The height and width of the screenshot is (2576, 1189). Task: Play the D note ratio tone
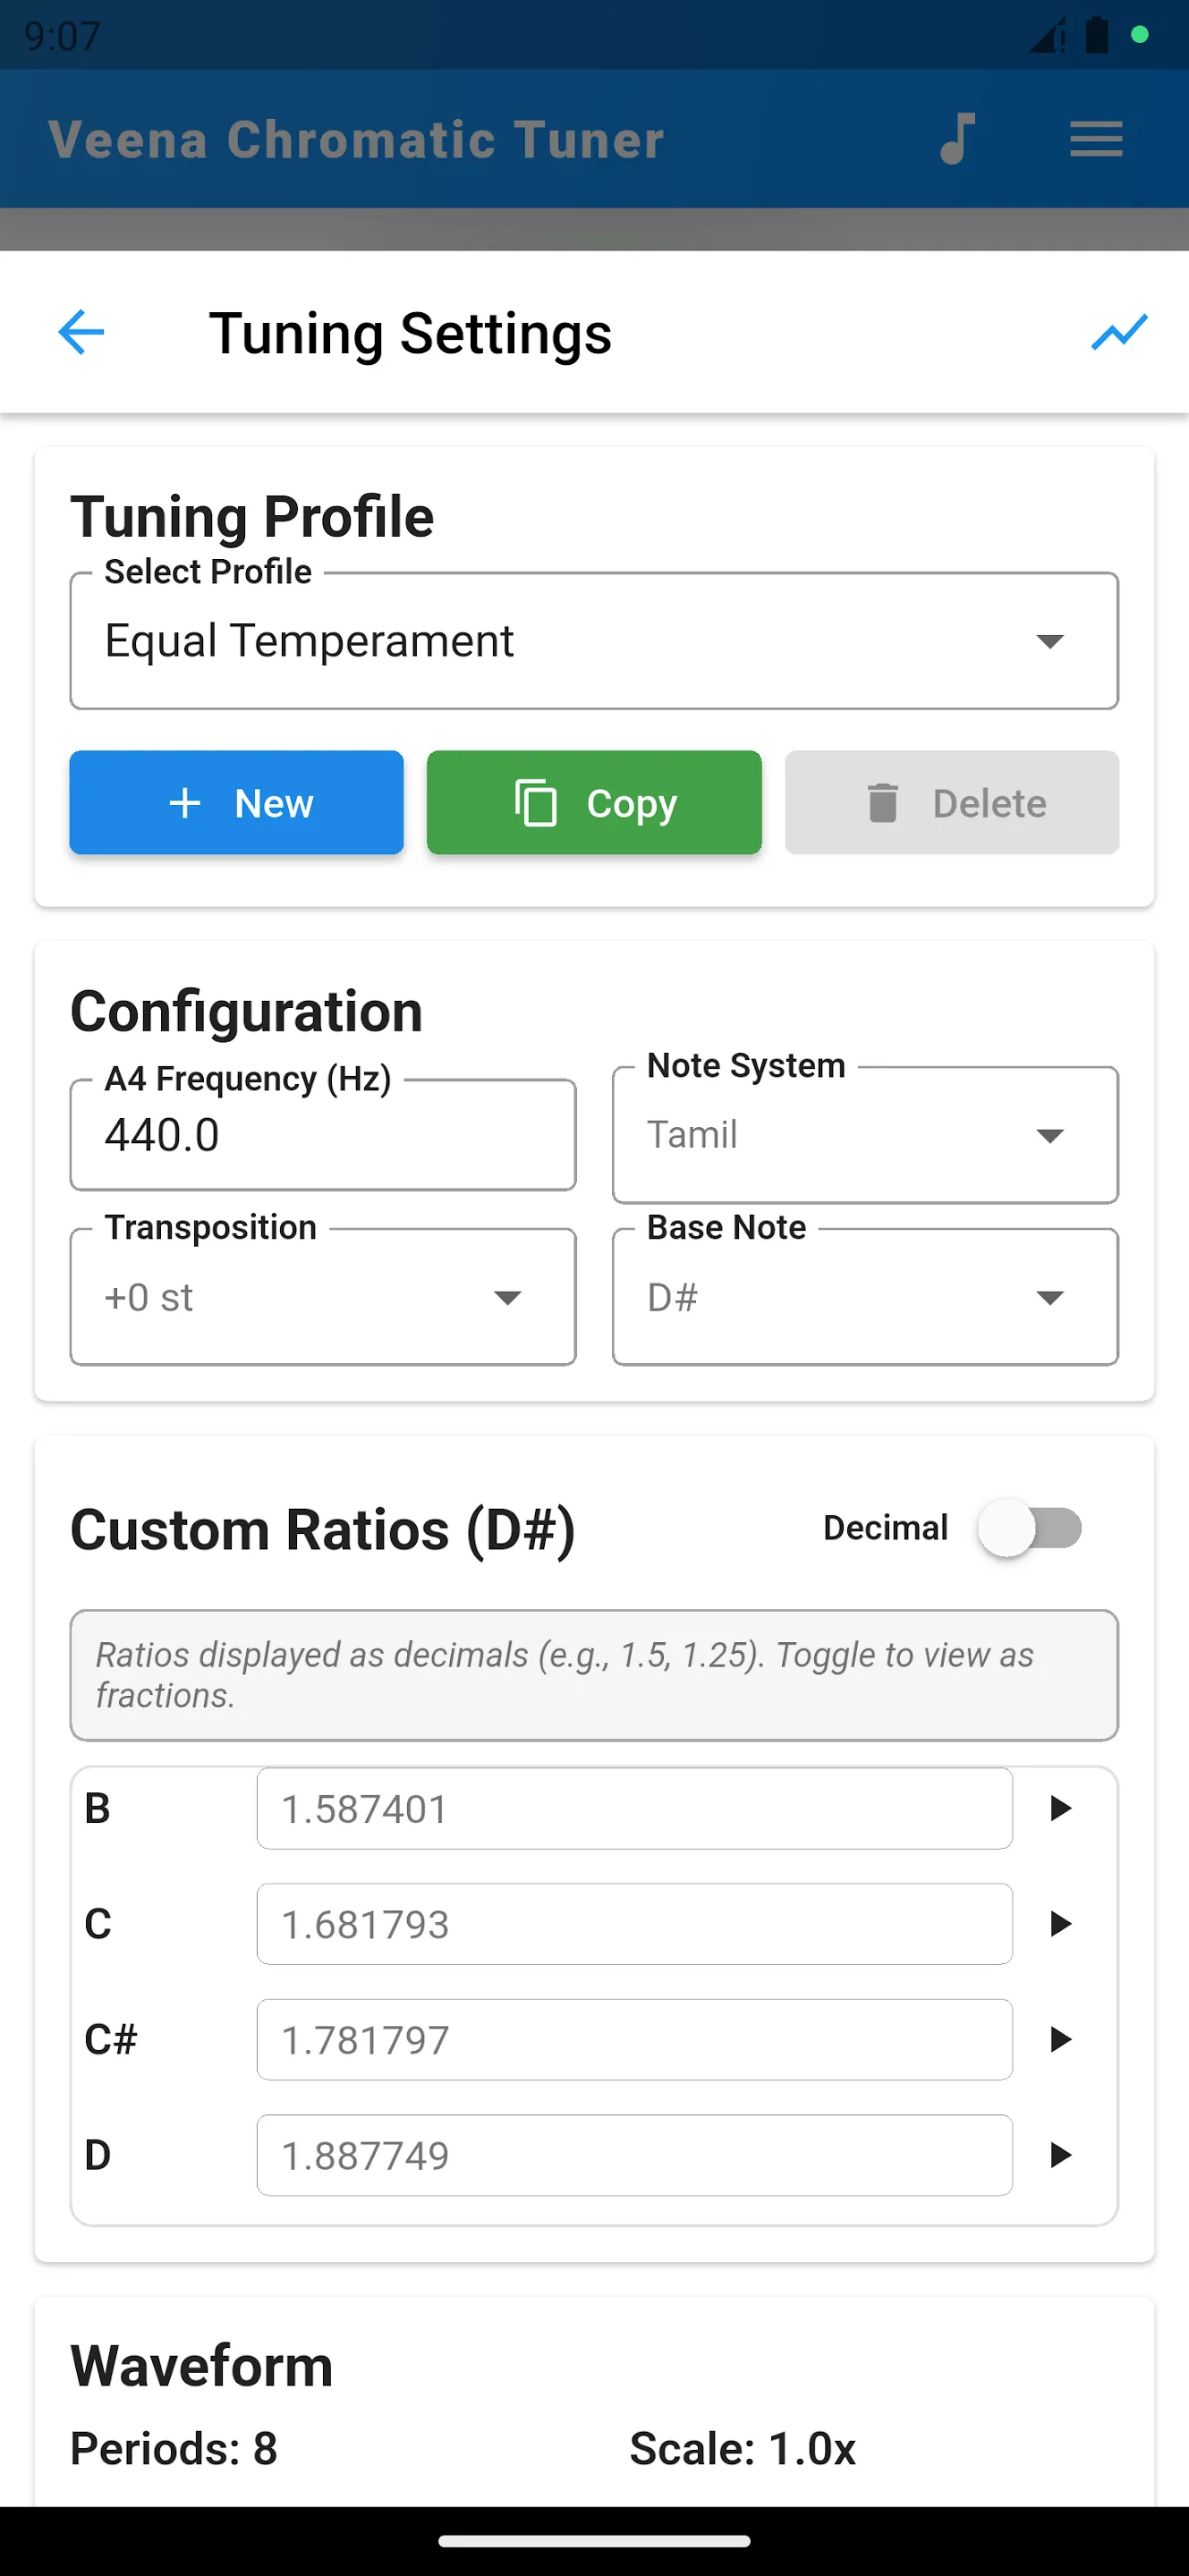(1060, 2155)
